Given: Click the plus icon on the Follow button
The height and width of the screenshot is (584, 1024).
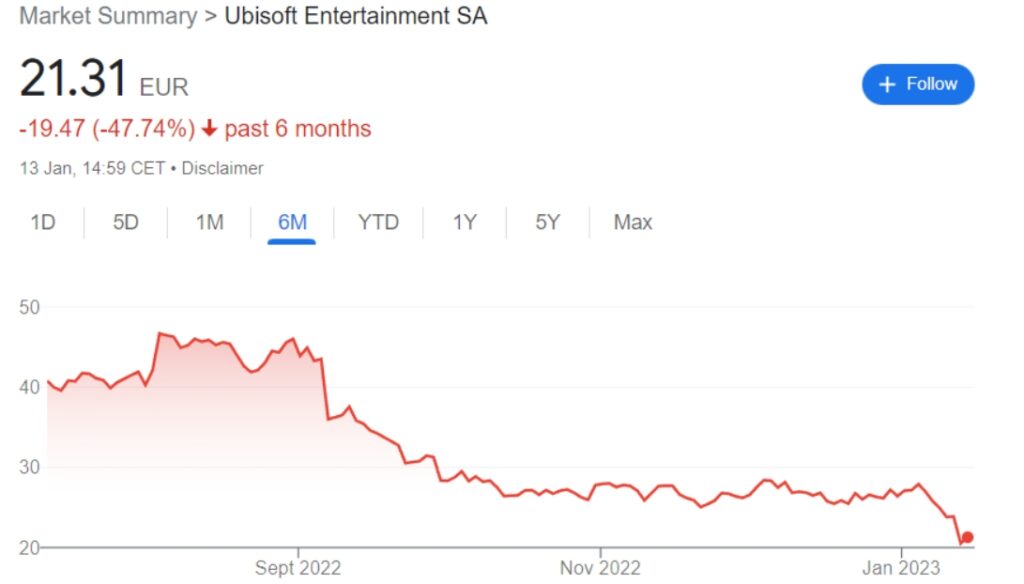Looking at the screenshot, I should point(887,84).
